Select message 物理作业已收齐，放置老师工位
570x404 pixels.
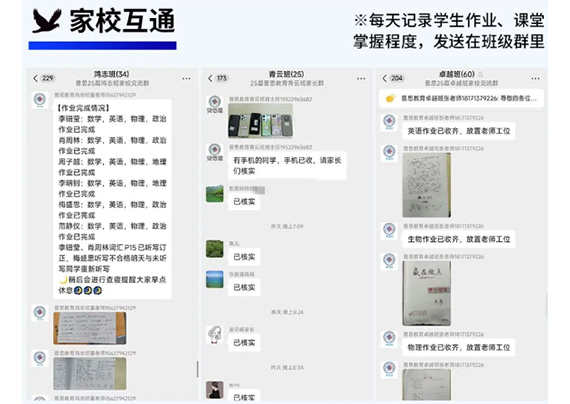coord(459,348)
